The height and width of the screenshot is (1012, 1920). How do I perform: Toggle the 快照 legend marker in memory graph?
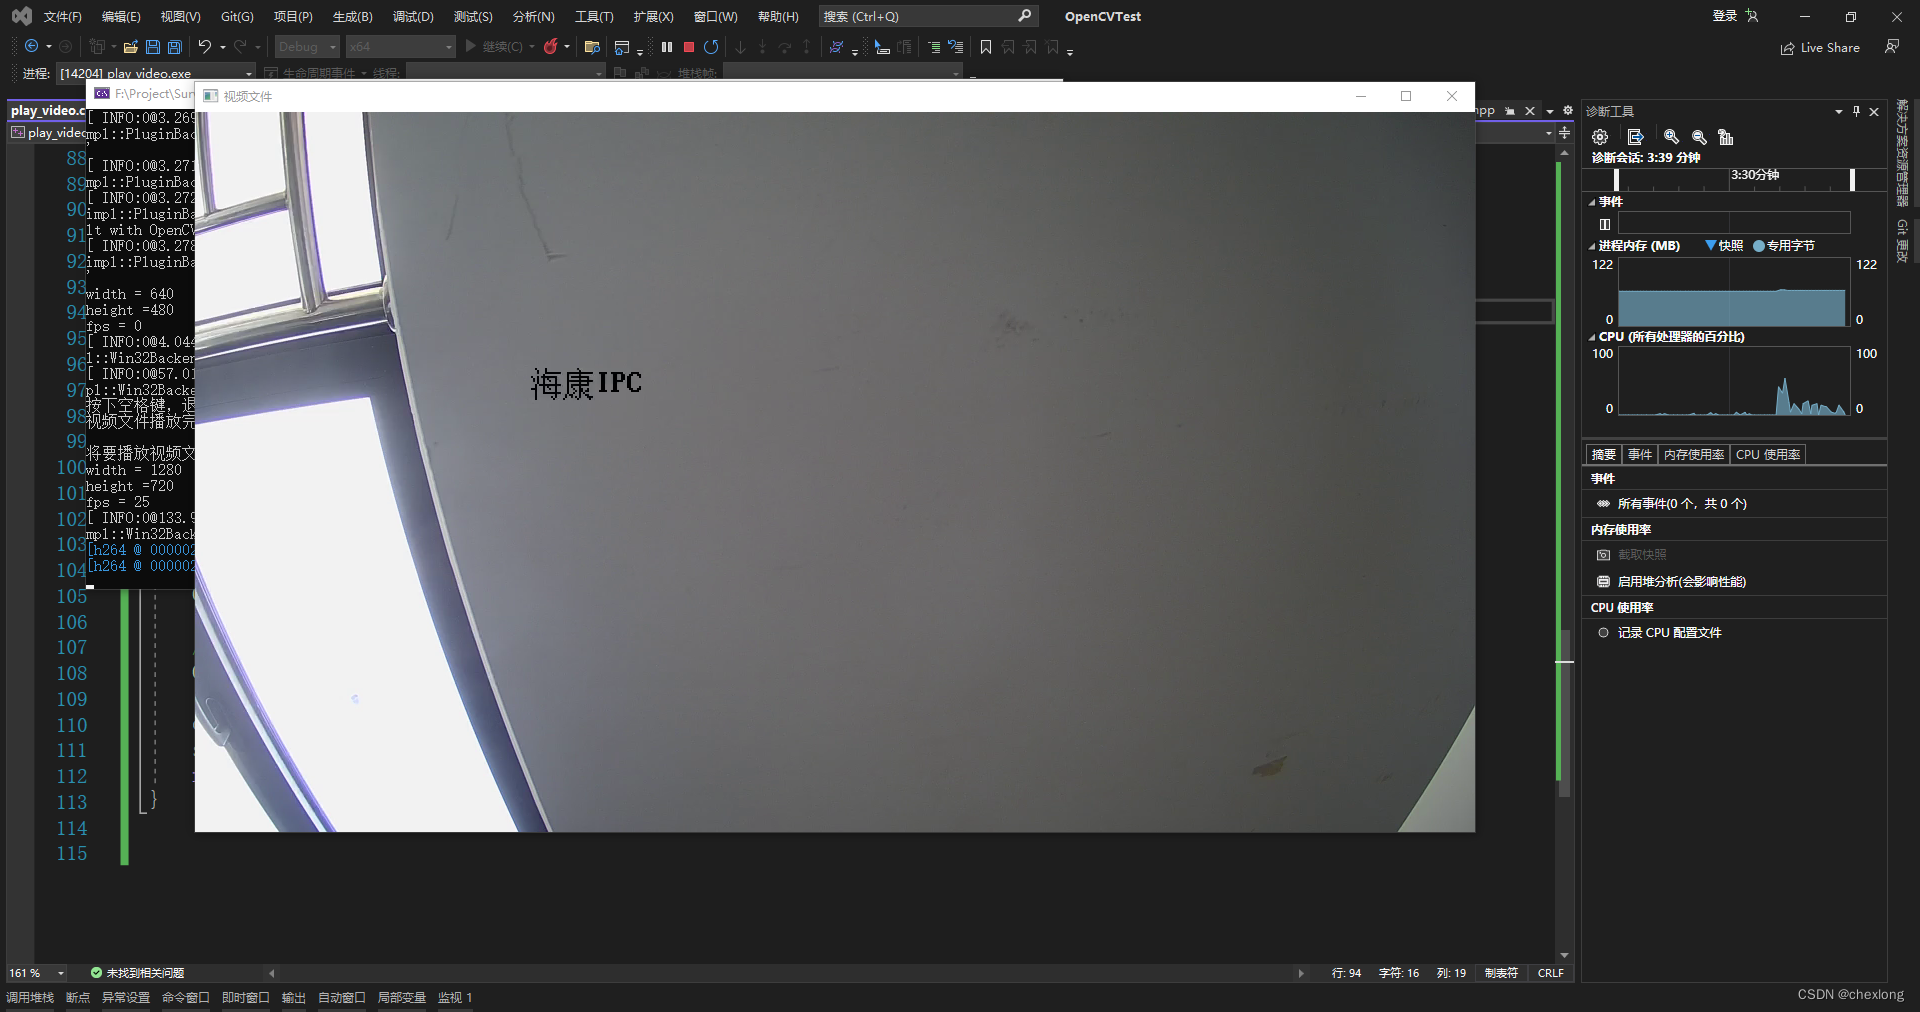coord(1711,245)
